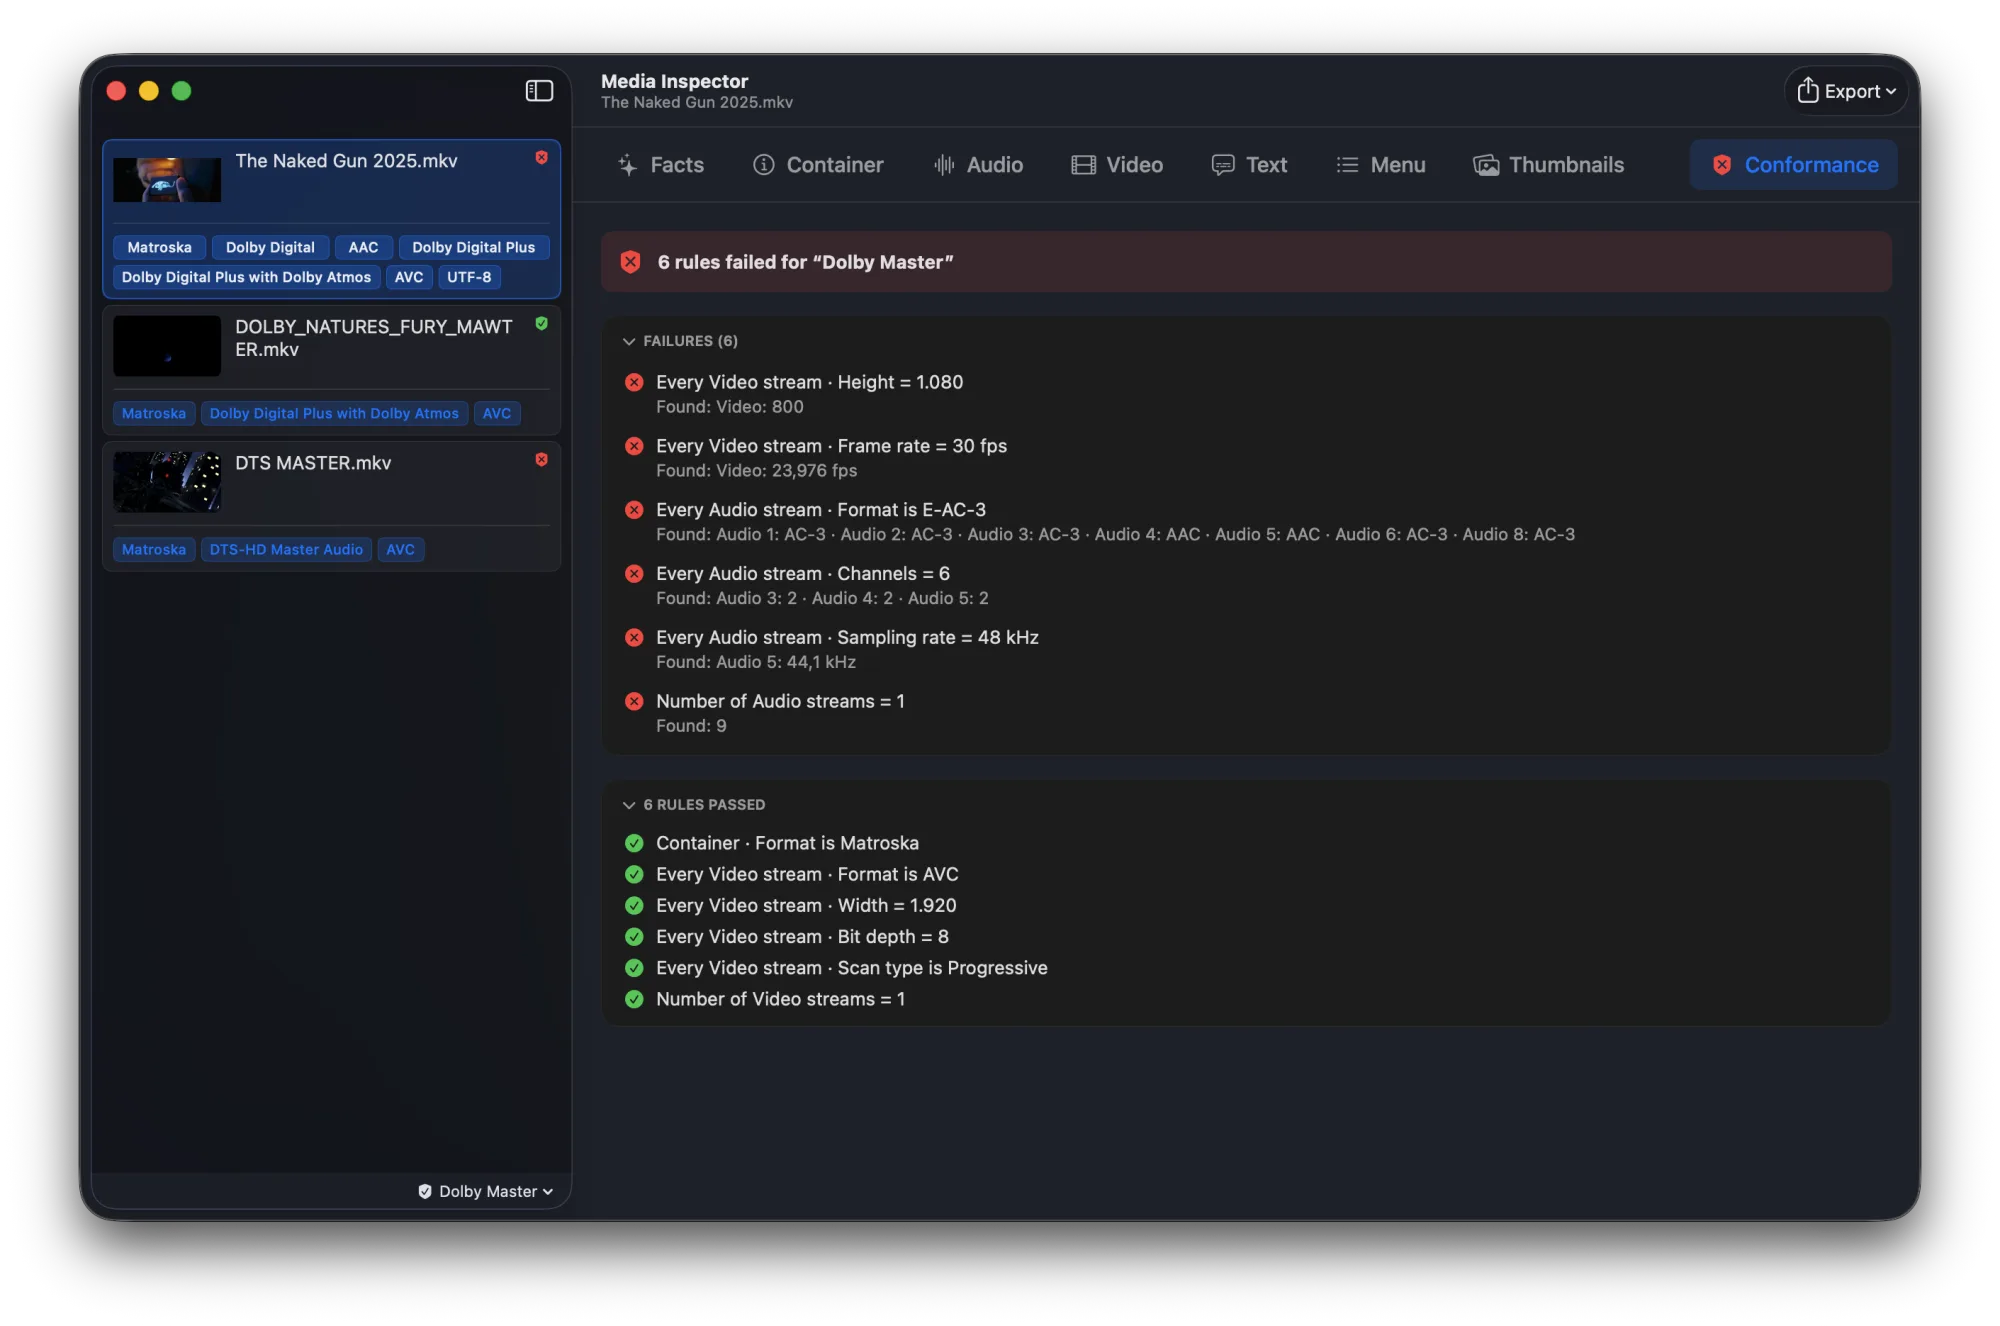
Task: Click the Matroska tag on The Naked Gun
Action: [159, 247]
